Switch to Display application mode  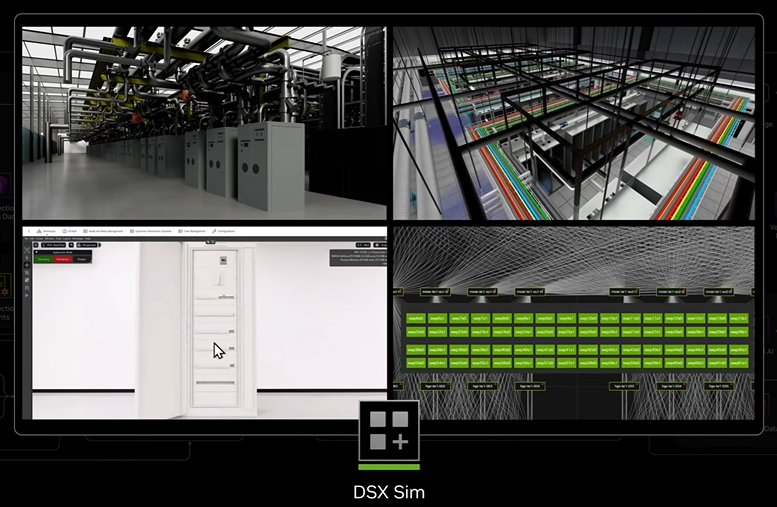click(x=80, y=258)
